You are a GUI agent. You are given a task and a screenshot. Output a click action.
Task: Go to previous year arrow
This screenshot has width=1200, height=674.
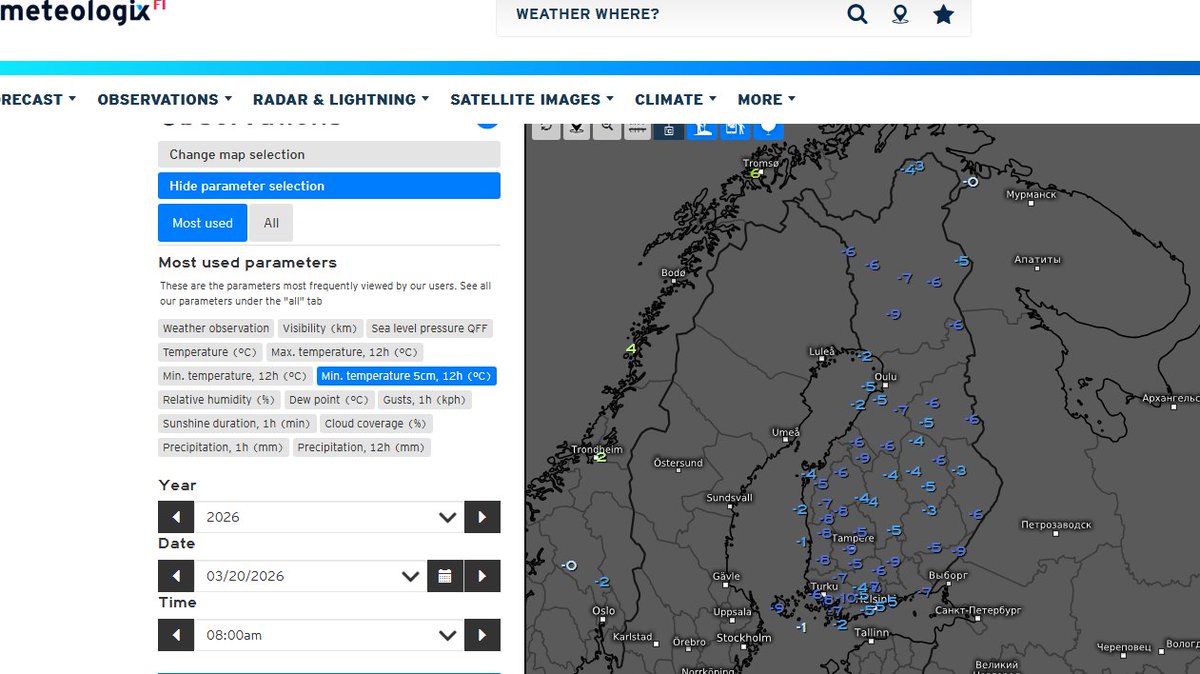[x=176, y=517]
